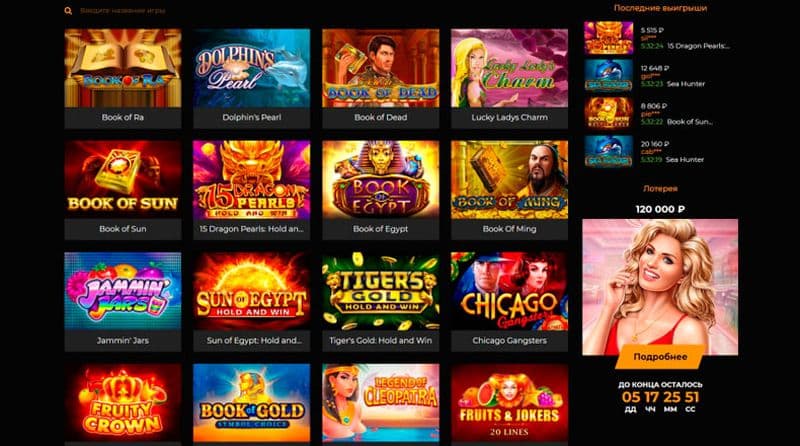The image size is (800, 446).
Task: Select the Book of Dead game
Action: tap(381, 78)
